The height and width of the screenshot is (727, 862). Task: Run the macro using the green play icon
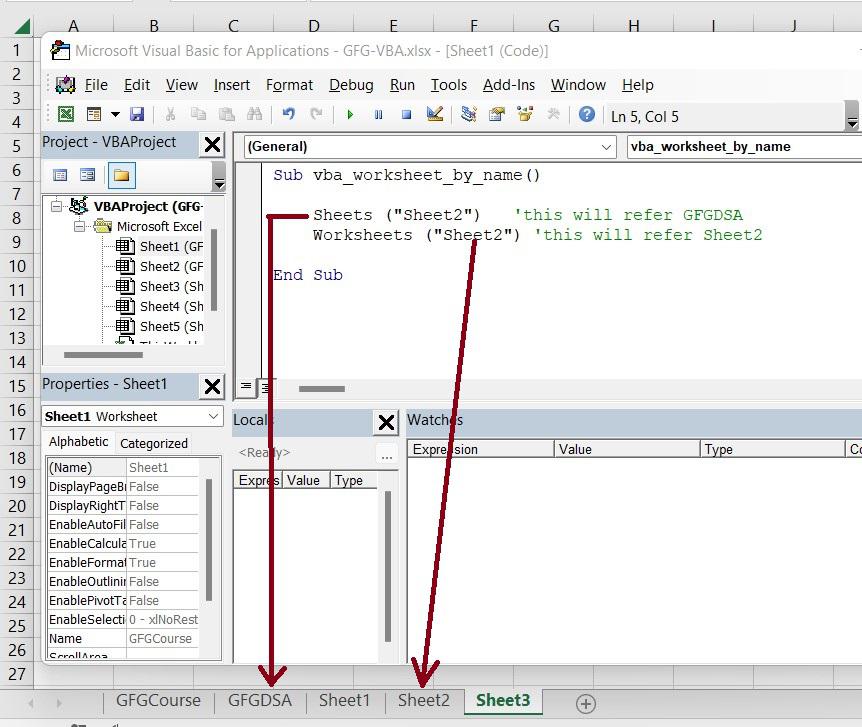pyautogui.click(x=350, y=115)
